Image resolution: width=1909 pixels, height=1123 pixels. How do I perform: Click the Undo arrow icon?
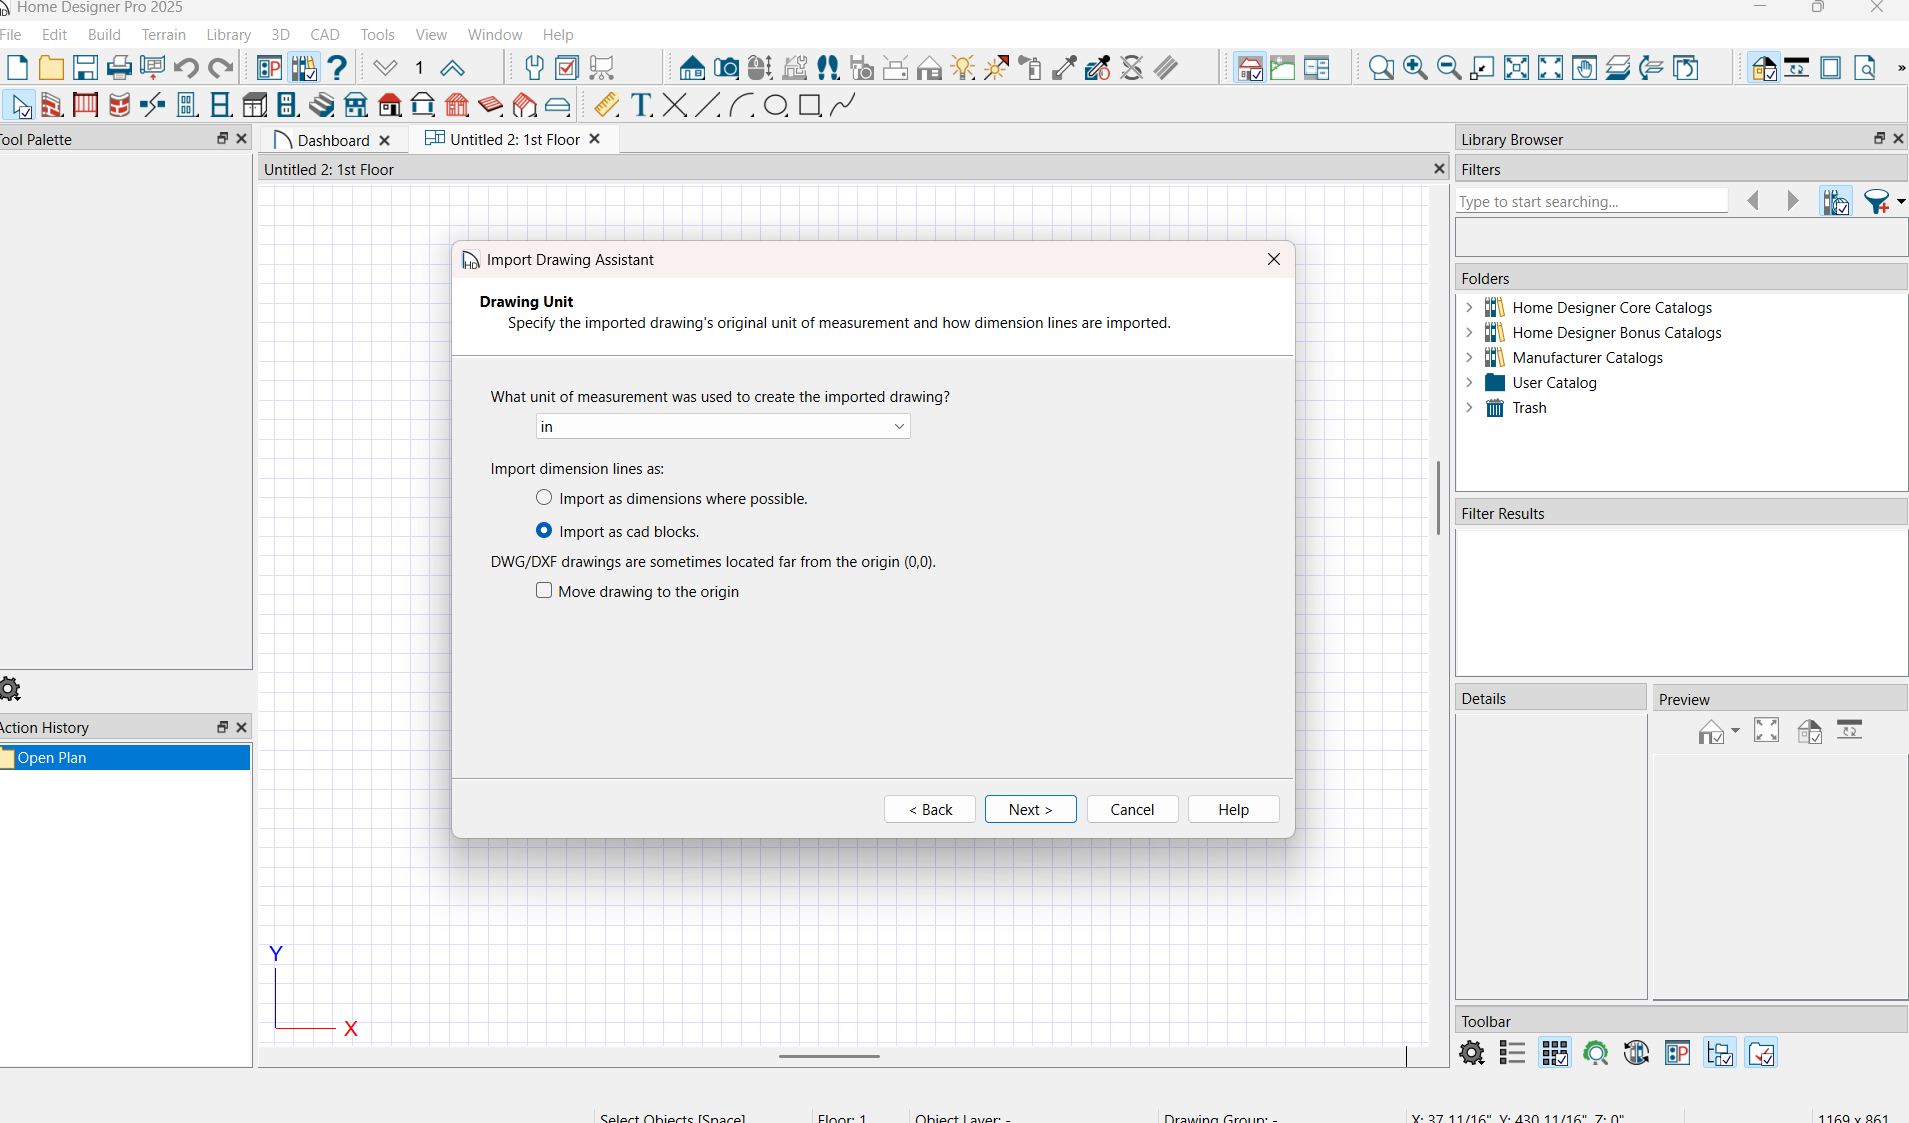(186, 68)
